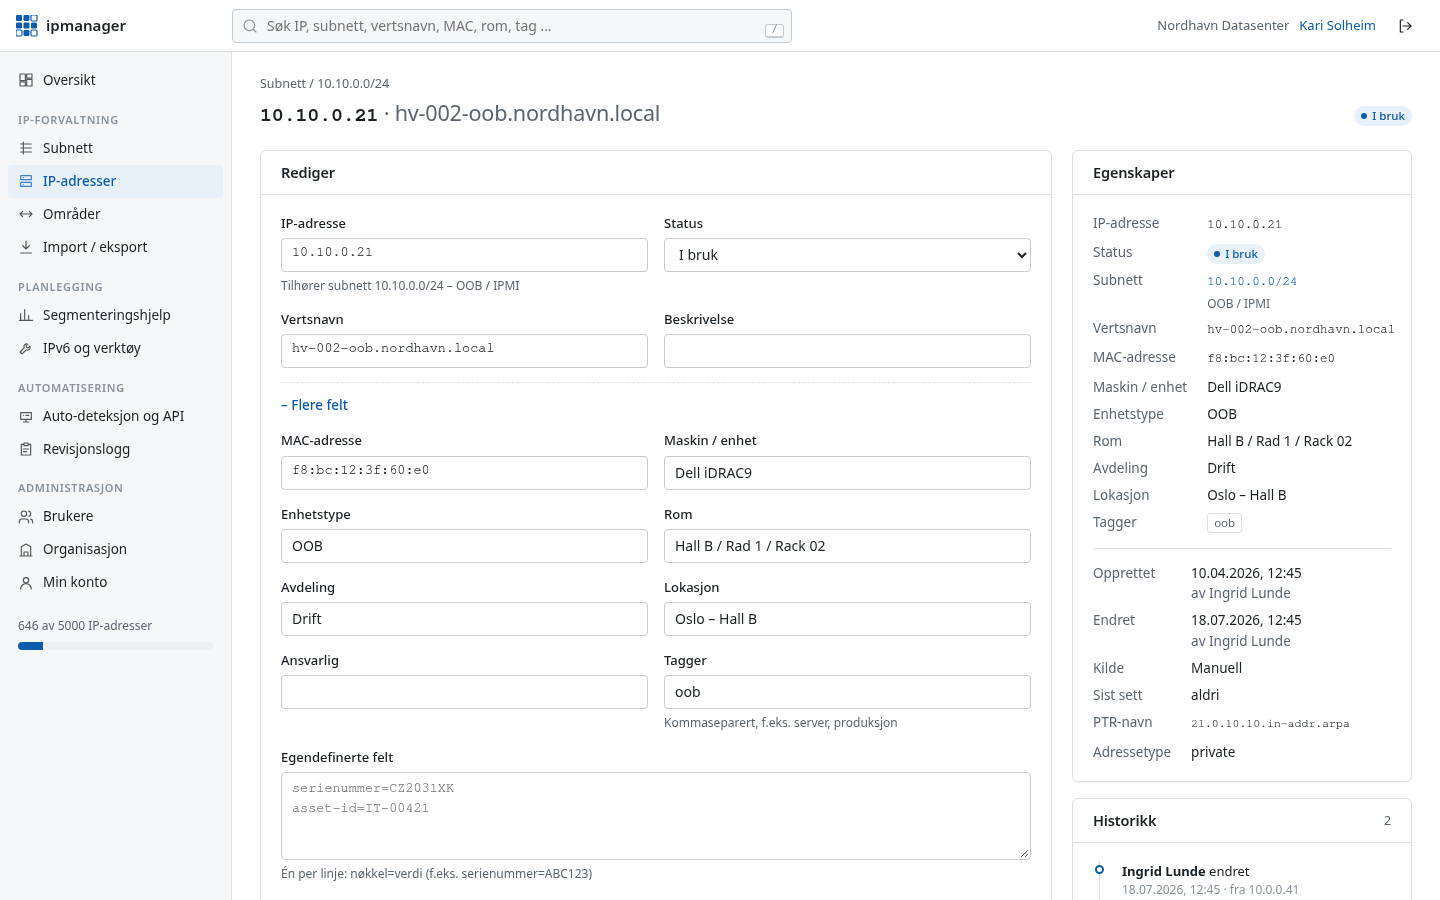Go to Subnett menu item
This screenshot has width=1440, height=900.
pos(115,148)
